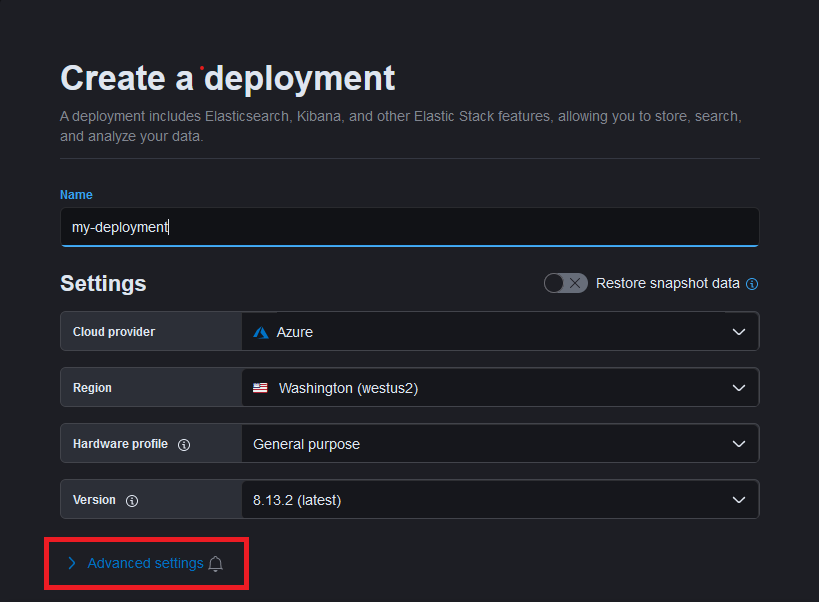Expand the Version dropdown arrow
Screen dimensions: 819x602
click(738, 500)
